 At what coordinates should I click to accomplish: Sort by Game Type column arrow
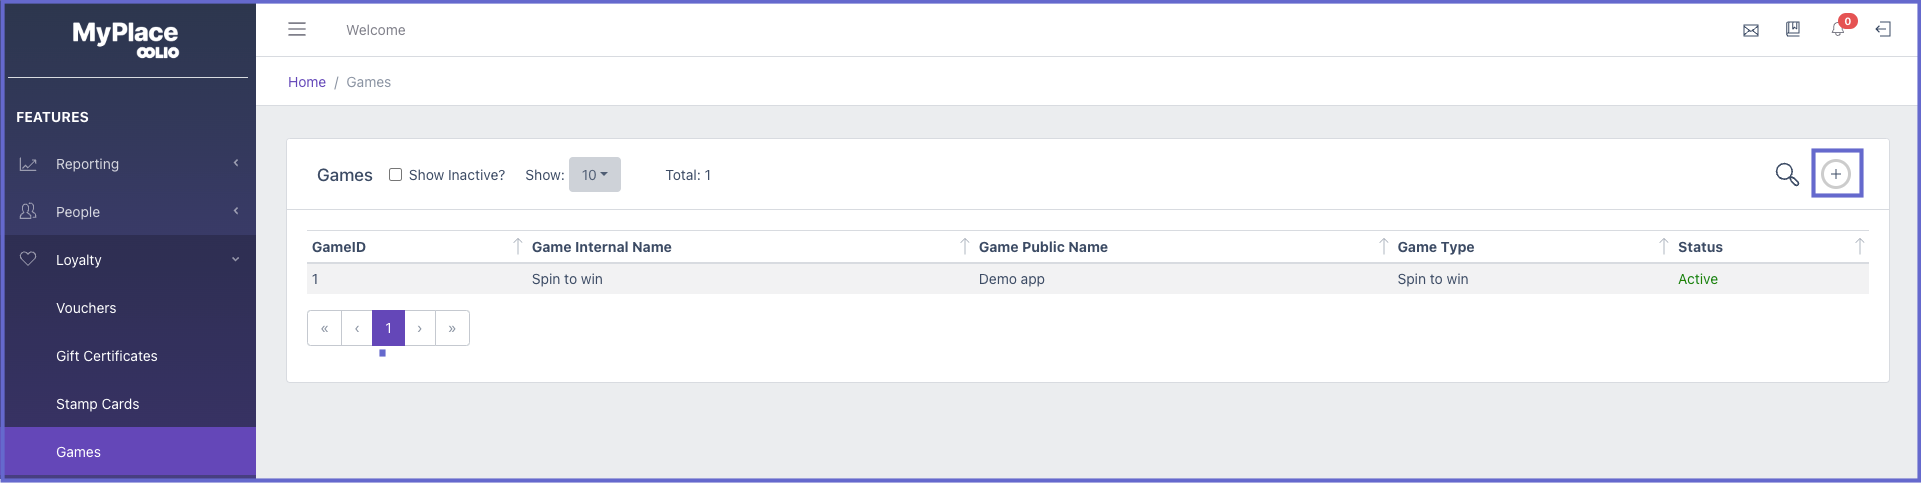pos(1663,246)
